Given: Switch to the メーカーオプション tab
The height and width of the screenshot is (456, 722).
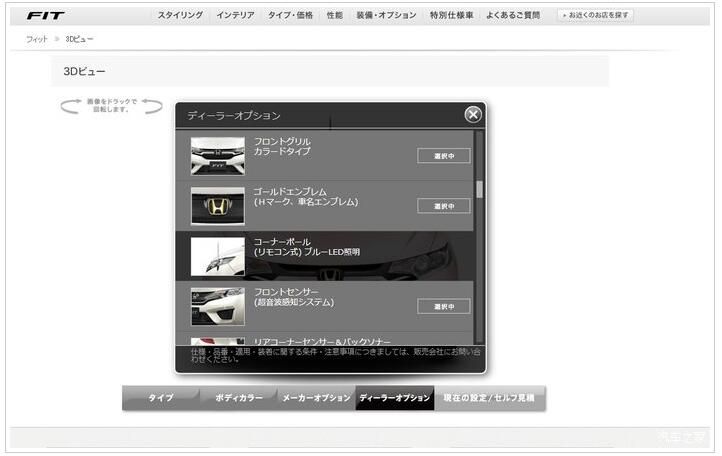Looking at the screenshot, I should 316,398.
